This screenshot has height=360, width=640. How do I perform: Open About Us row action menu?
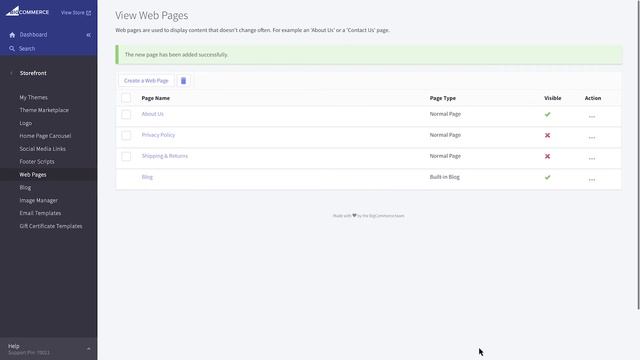point(592,117)
